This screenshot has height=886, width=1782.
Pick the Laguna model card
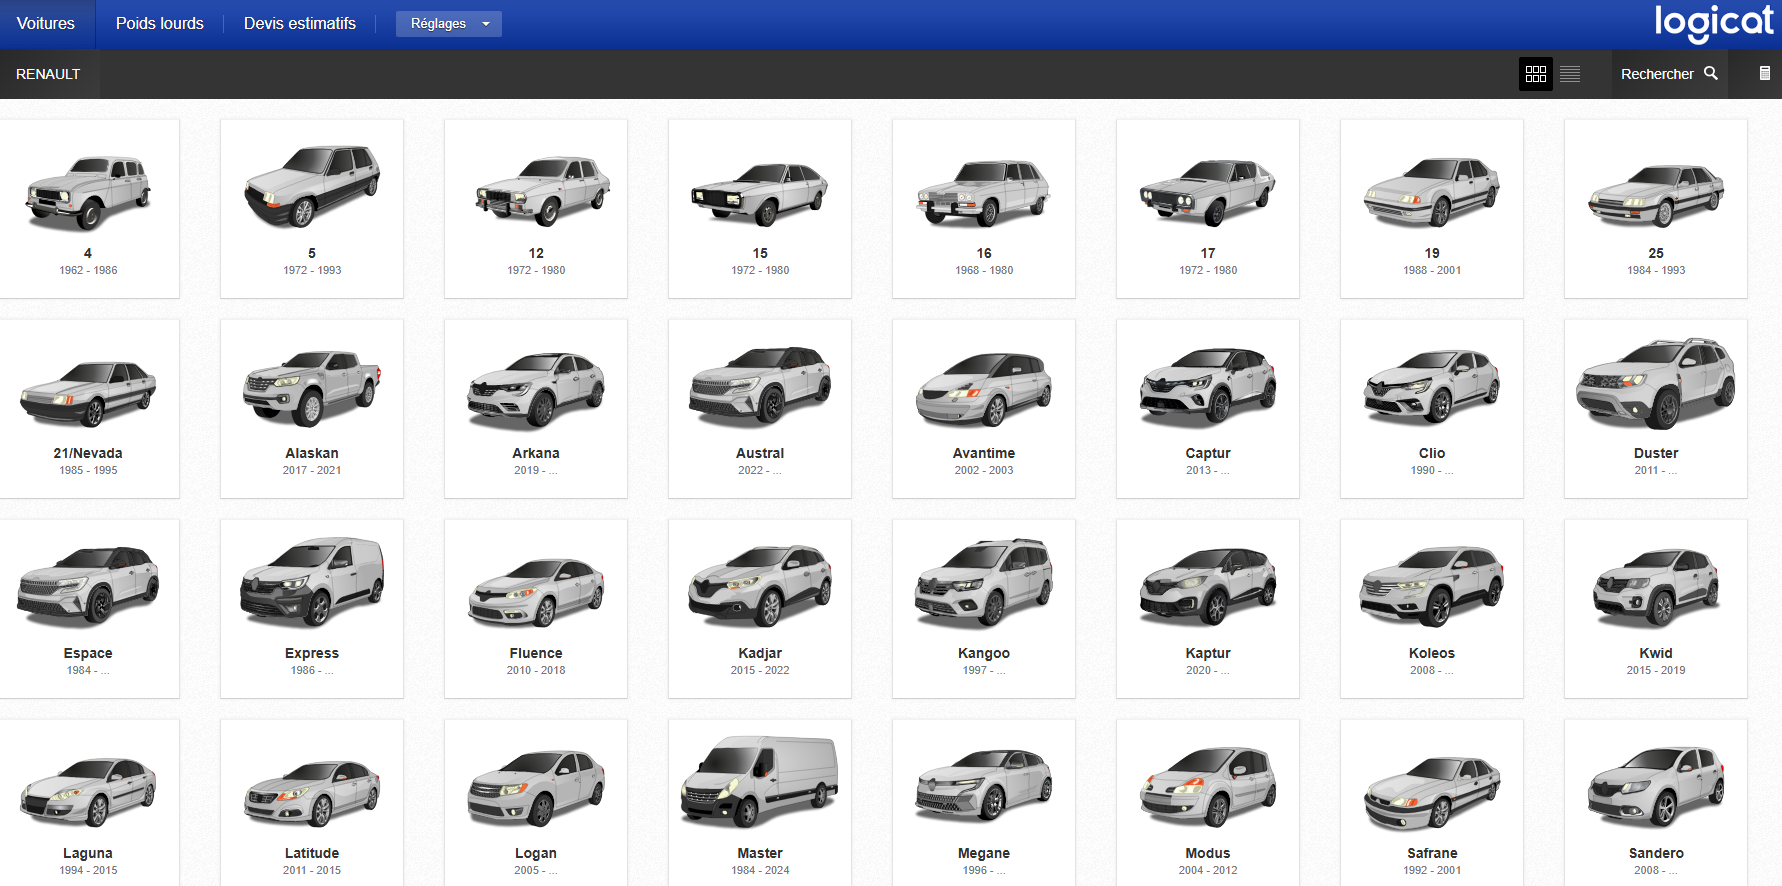pos(88,803)
